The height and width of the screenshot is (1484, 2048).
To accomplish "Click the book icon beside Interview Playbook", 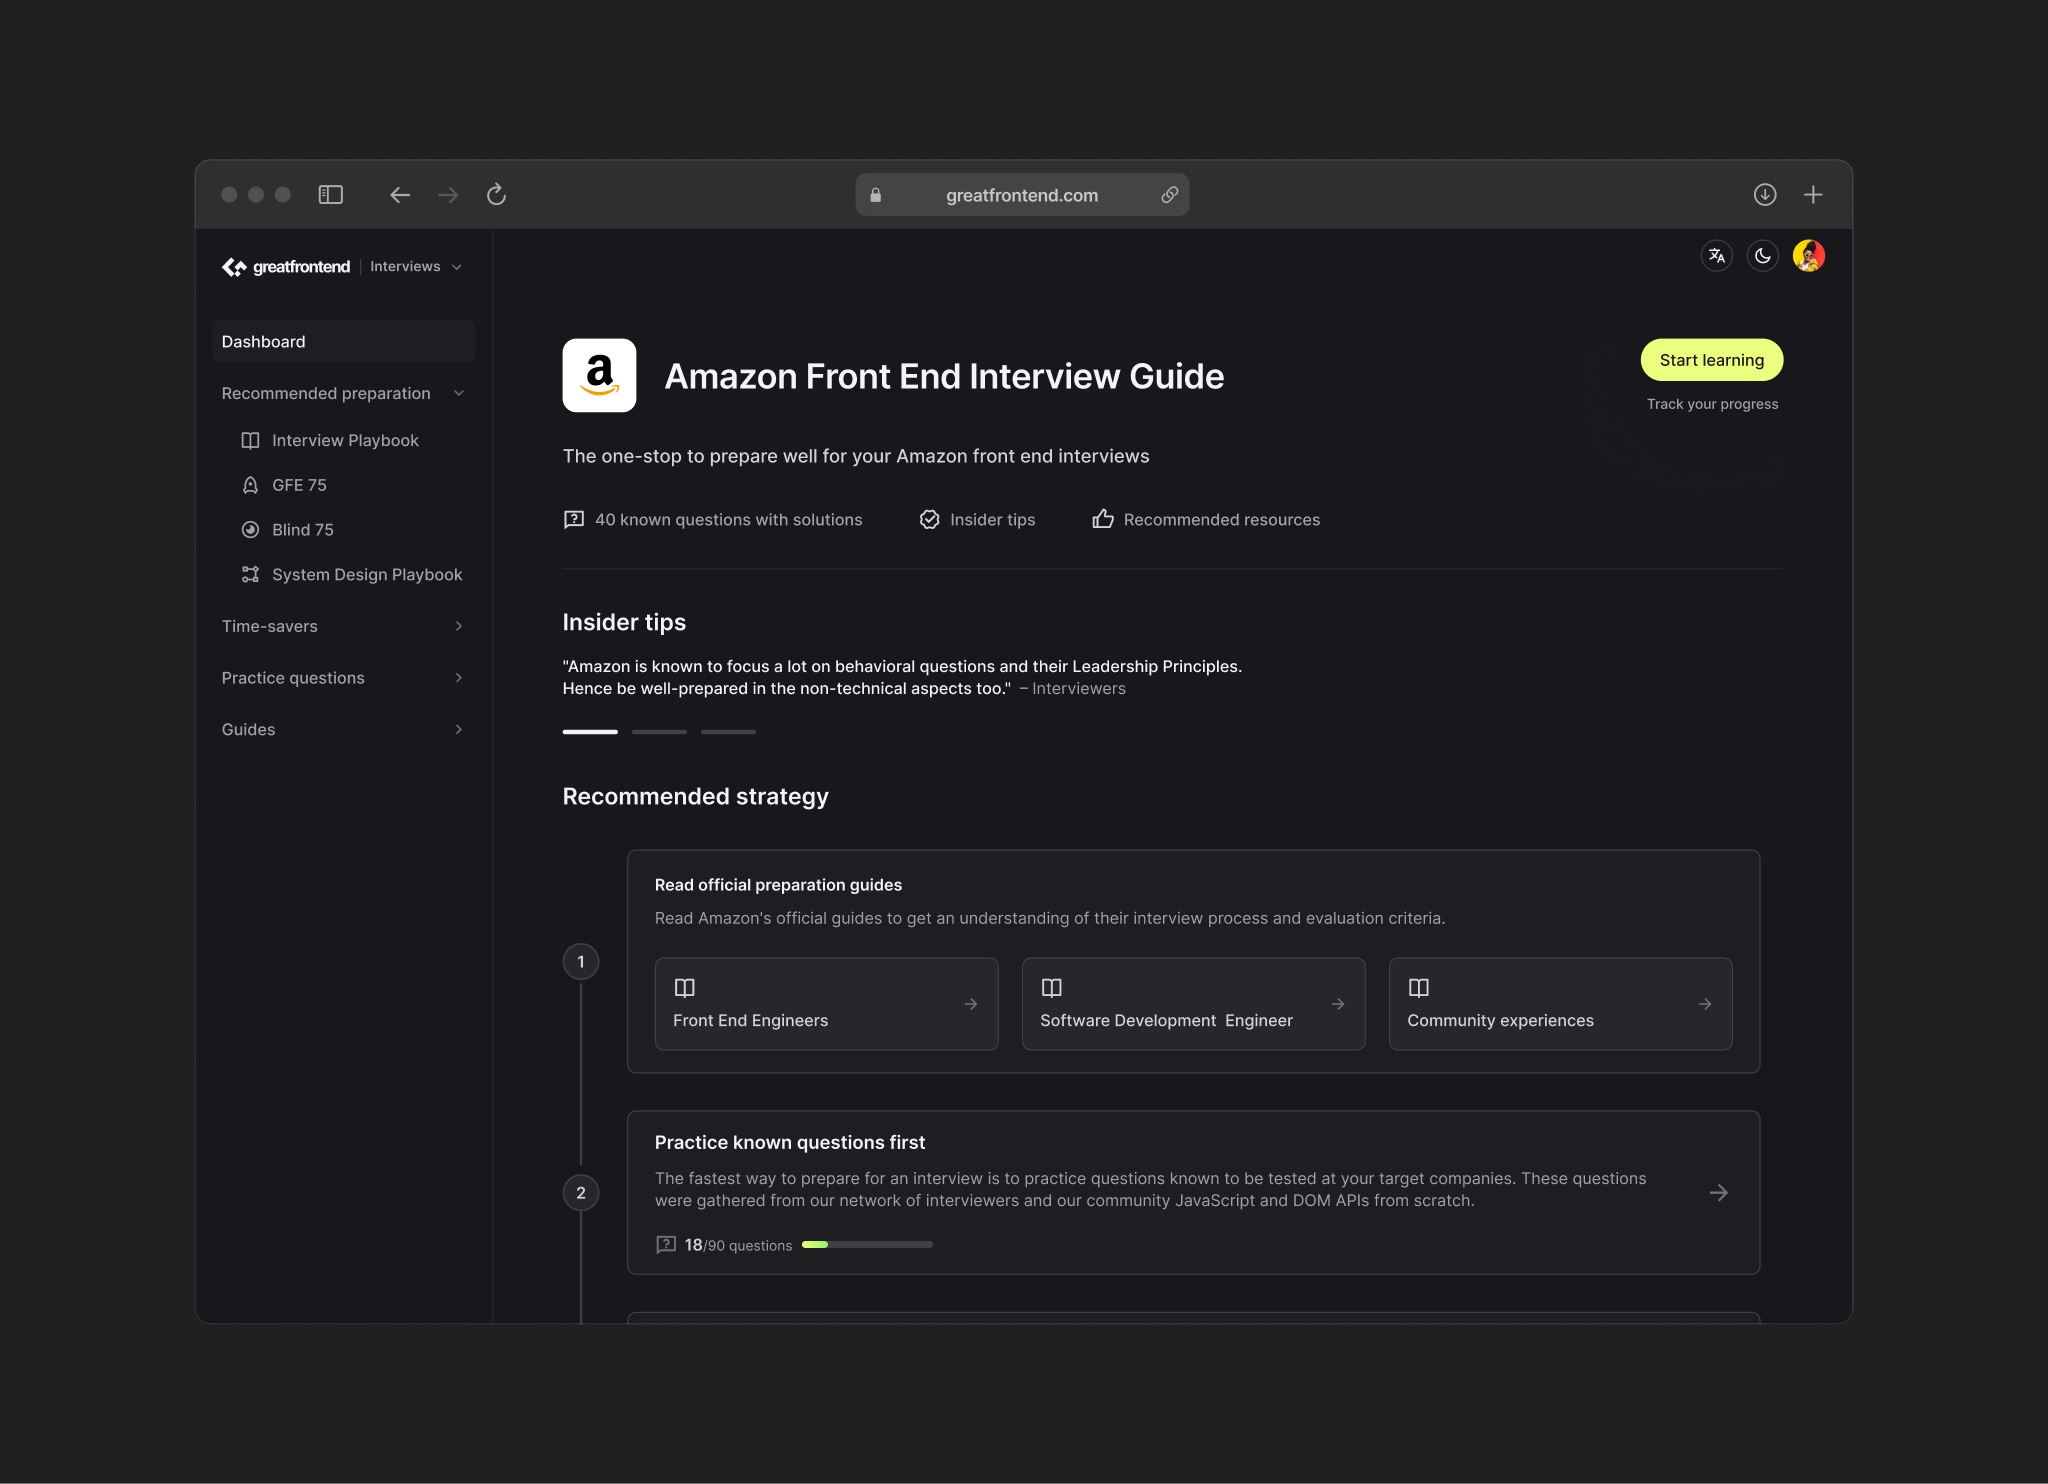I will pyautogui.click(x=250, y=441).
